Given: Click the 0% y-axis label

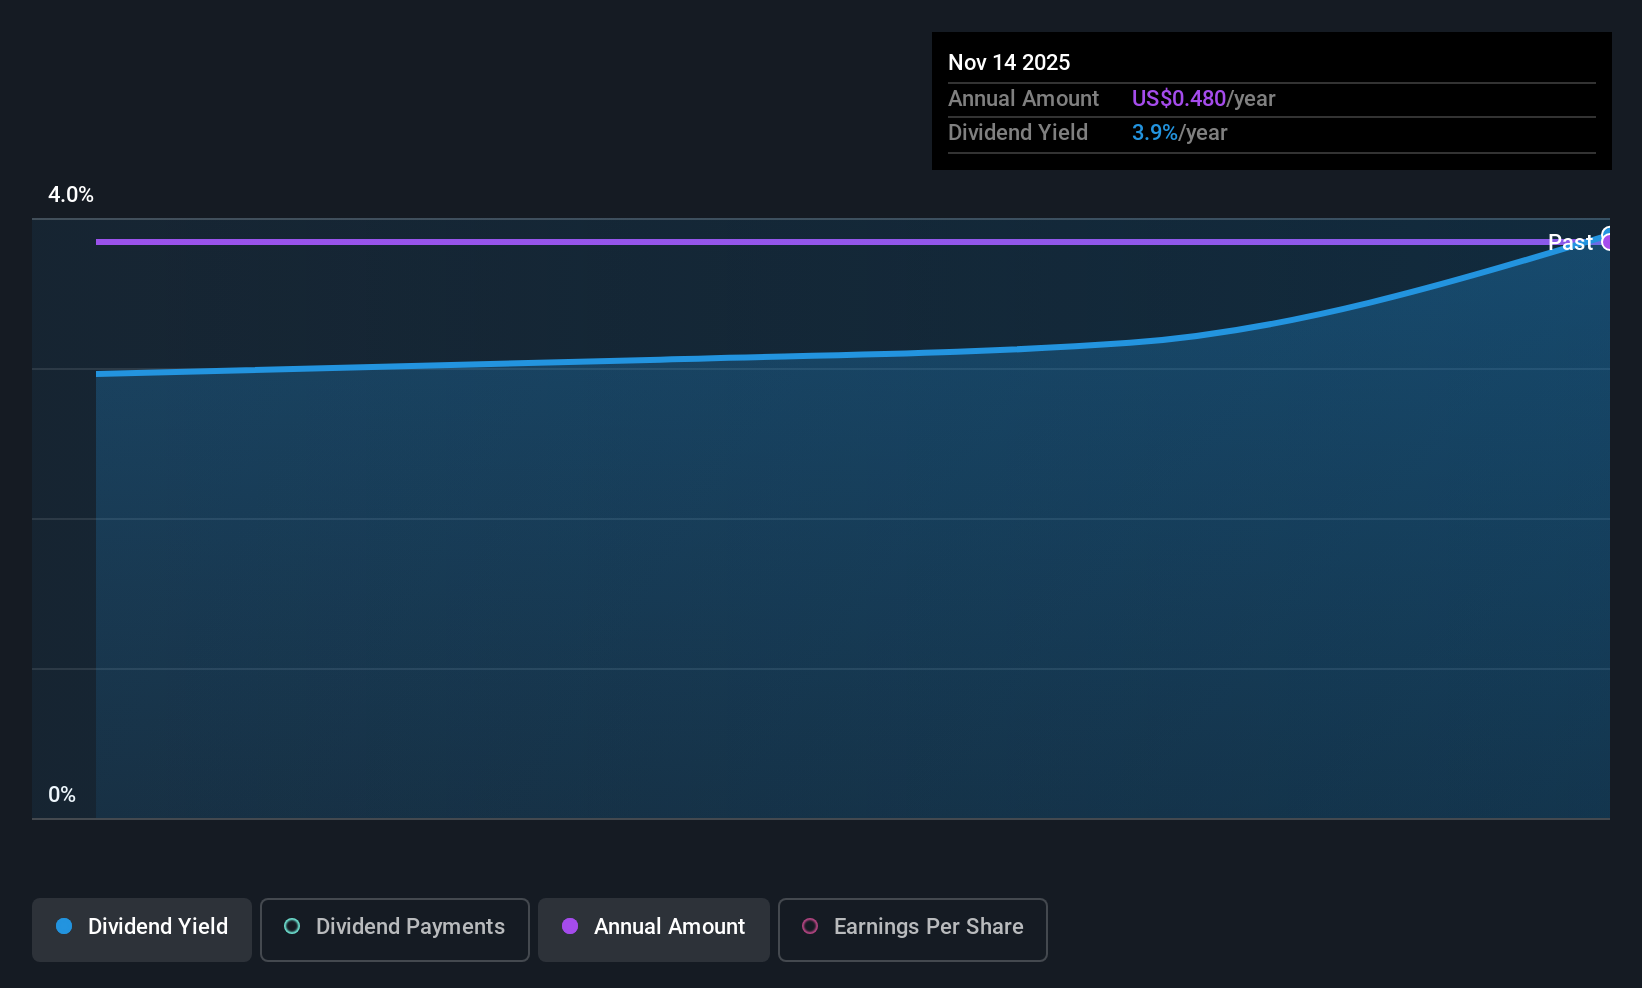Looking at the screenshot, I should [x=62, y=795].
